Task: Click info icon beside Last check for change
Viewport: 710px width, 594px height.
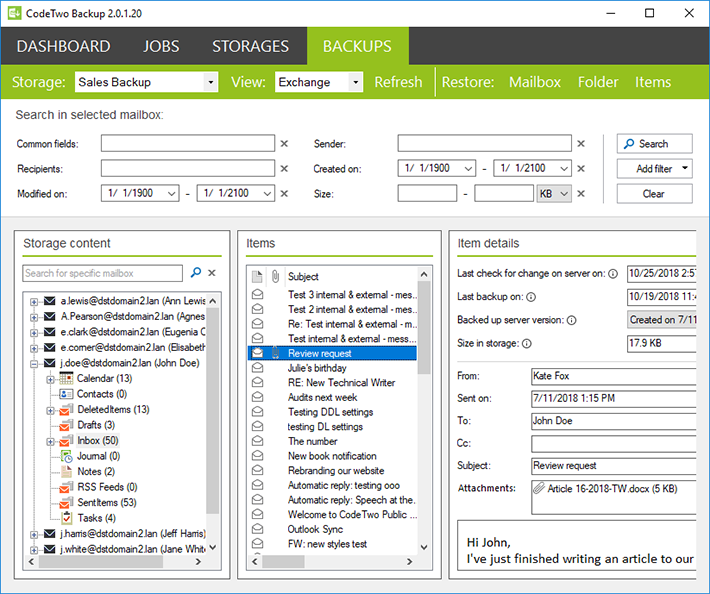Action: point(613,274)
